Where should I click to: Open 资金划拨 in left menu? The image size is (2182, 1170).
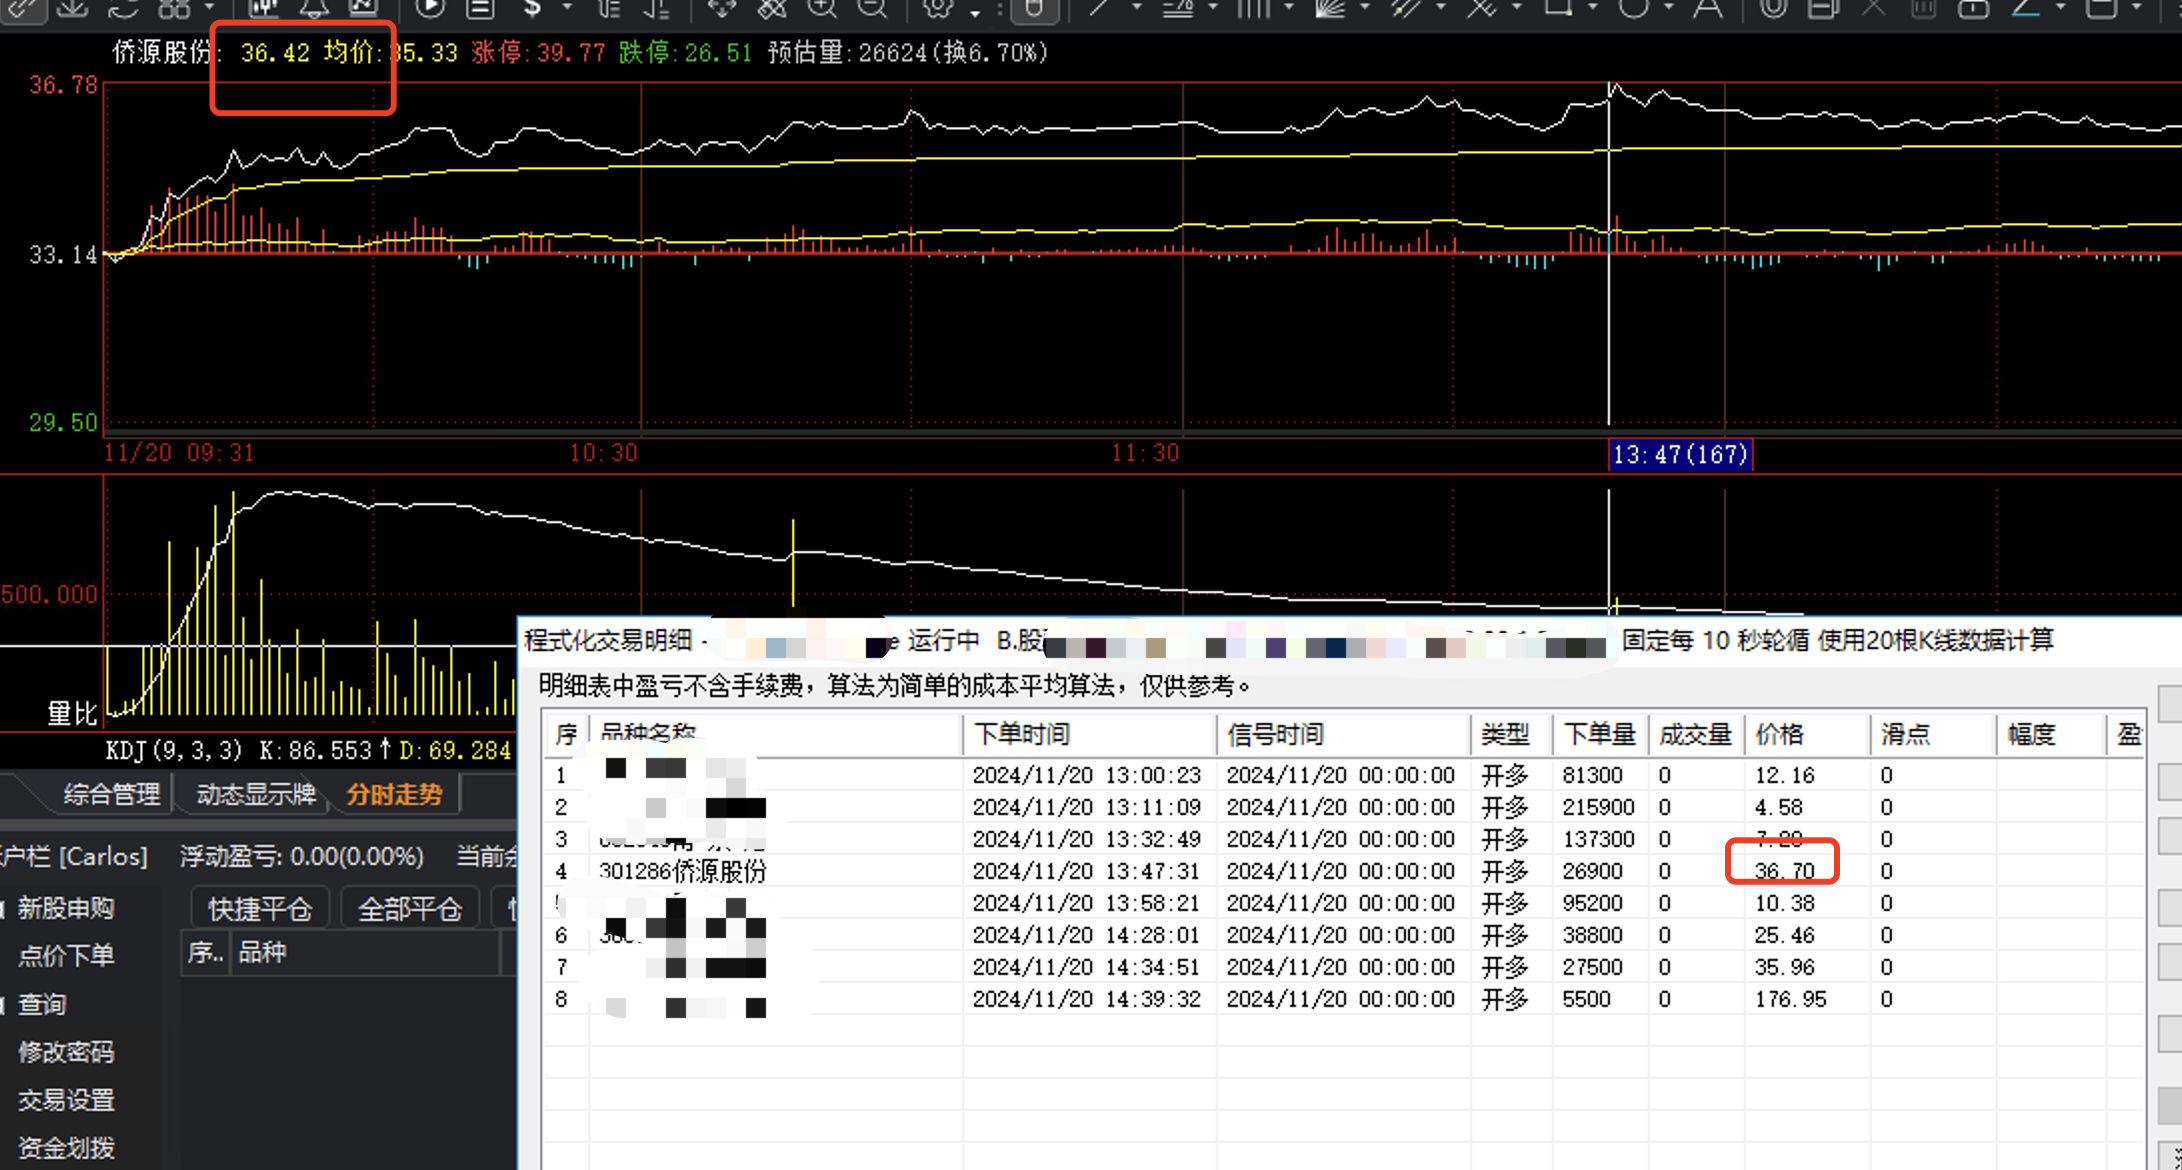(66, 1148)
